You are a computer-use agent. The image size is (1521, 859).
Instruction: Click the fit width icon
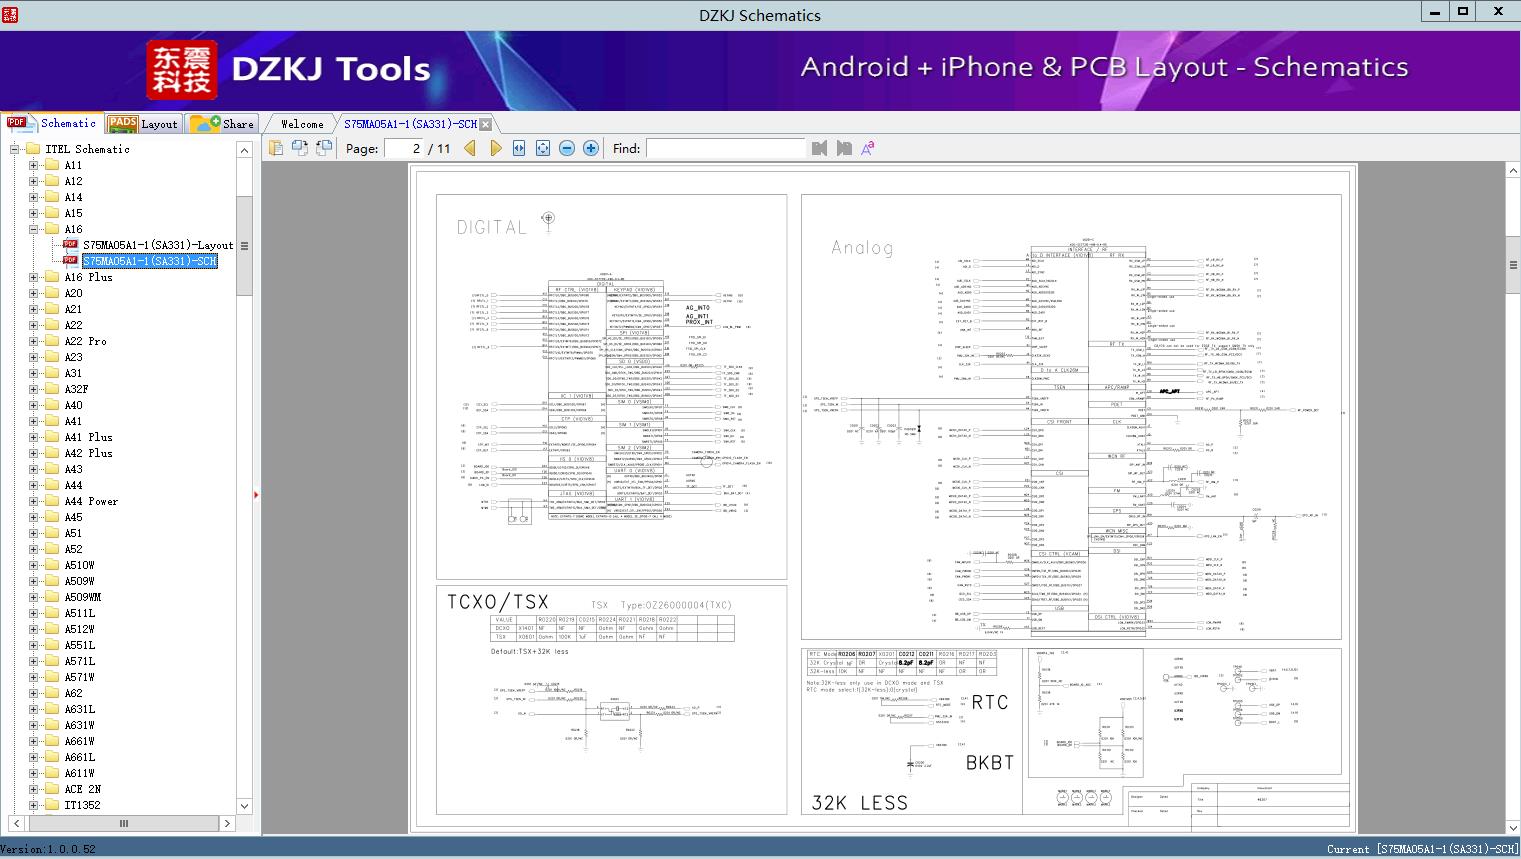click(x=519, y=148)
